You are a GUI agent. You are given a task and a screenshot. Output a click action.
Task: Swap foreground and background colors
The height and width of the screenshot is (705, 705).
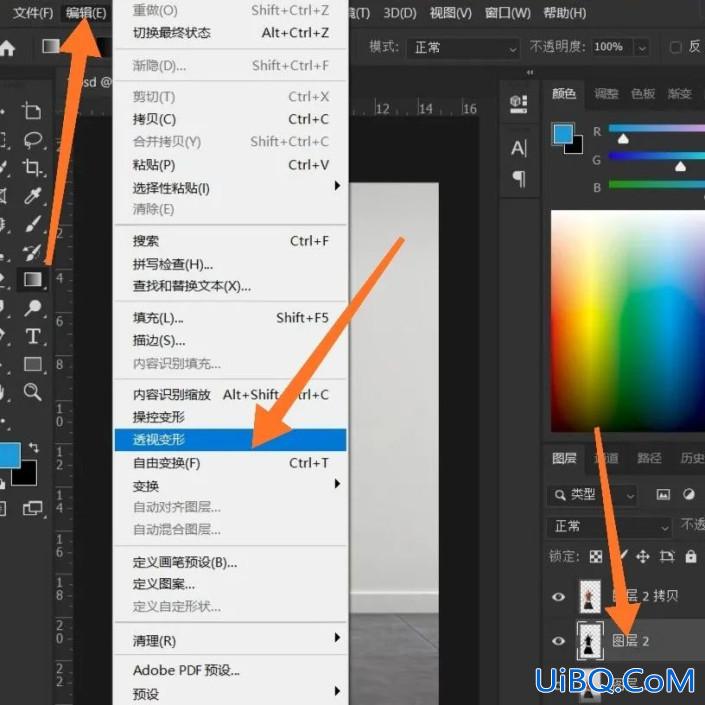point(34,447)
